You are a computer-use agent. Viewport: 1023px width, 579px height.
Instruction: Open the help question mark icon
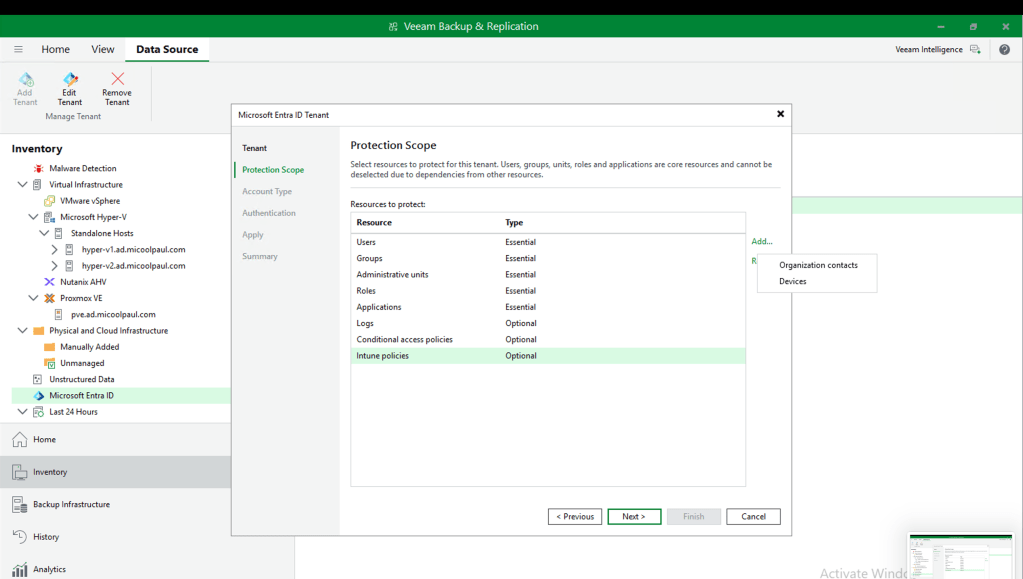click(x=1004, y=50)
